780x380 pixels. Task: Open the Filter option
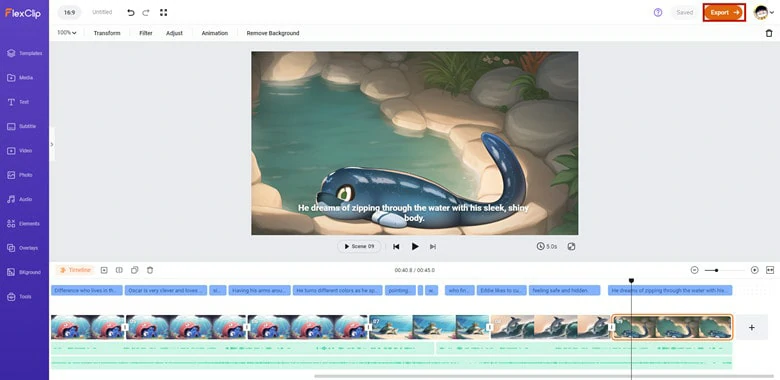[x=146, y=33]
